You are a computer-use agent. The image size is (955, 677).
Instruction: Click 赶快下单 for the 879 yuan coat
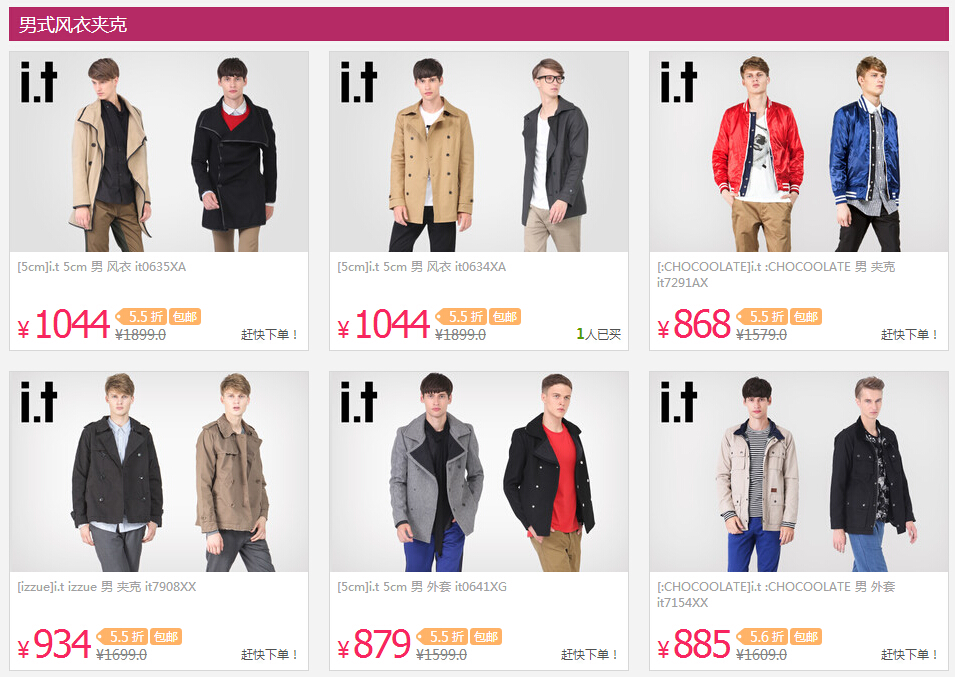(x=590, y=654)
